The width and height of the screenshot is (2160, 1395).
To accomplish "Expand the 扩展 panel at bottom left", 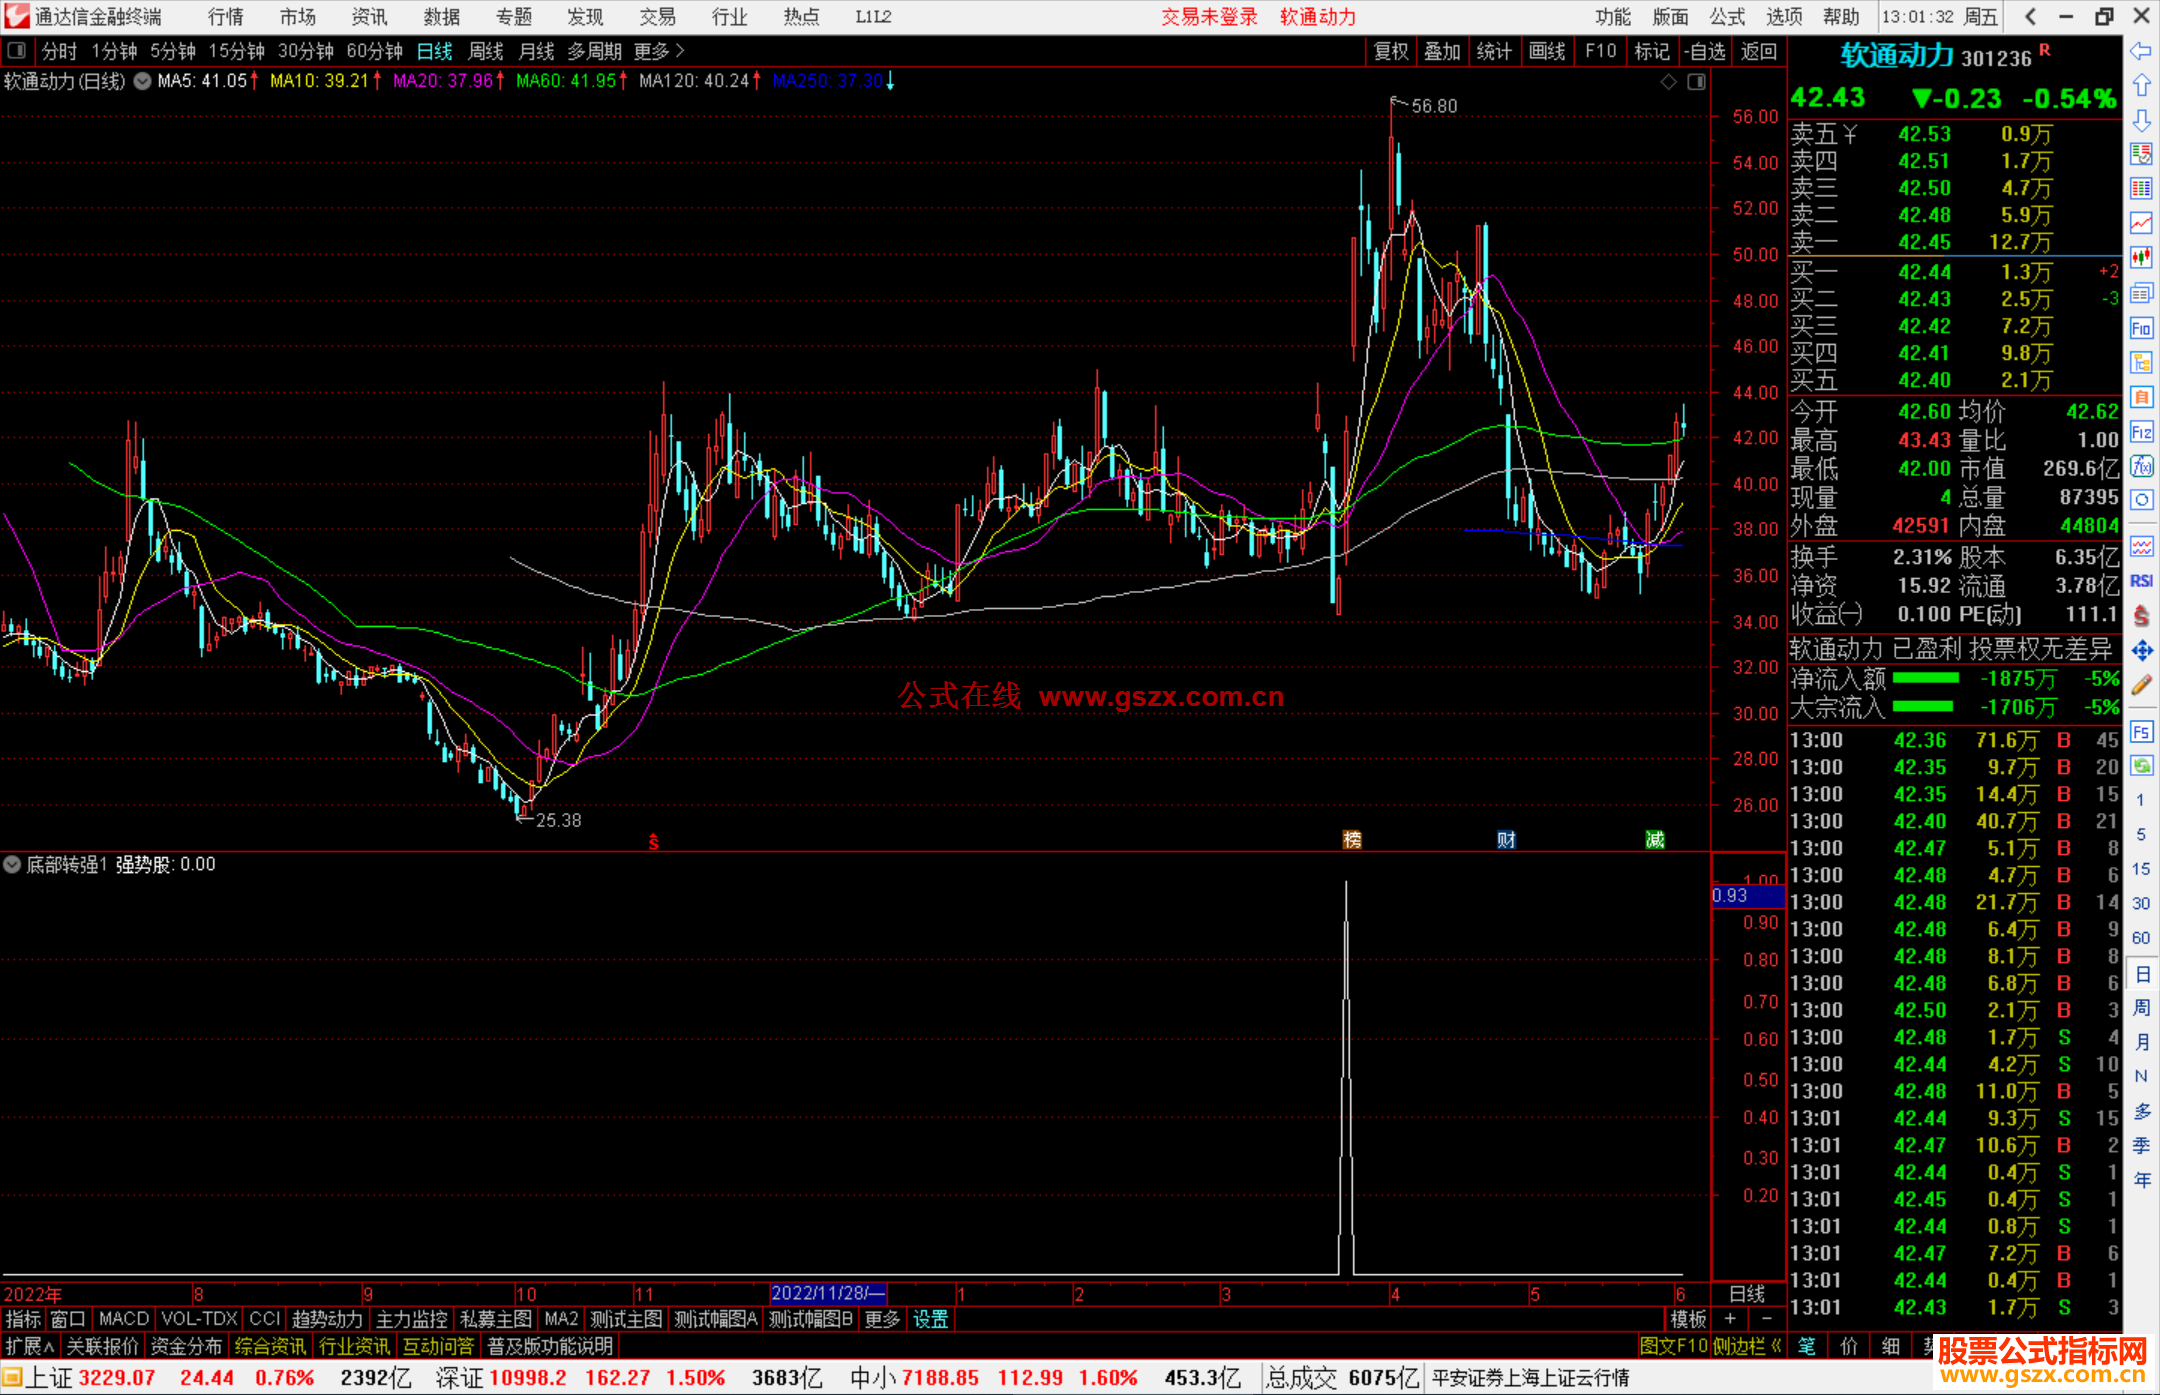I will pyautogui.click(x=29, y=1346).
